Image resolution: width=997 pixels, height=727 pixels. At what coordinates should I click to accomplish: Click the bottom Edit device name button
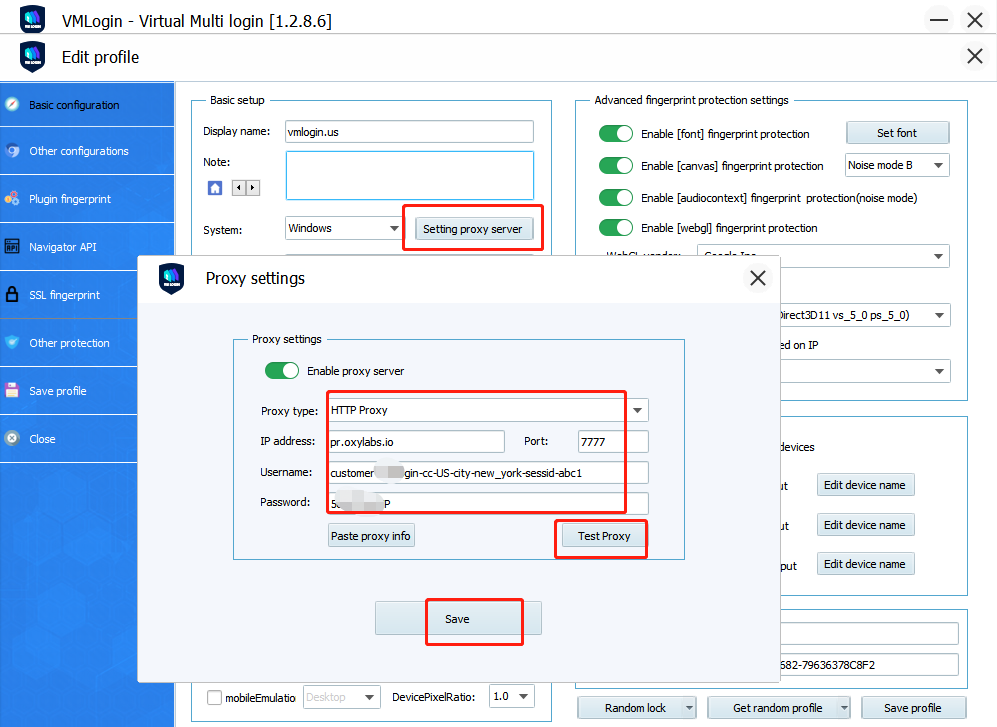(865, 564)
